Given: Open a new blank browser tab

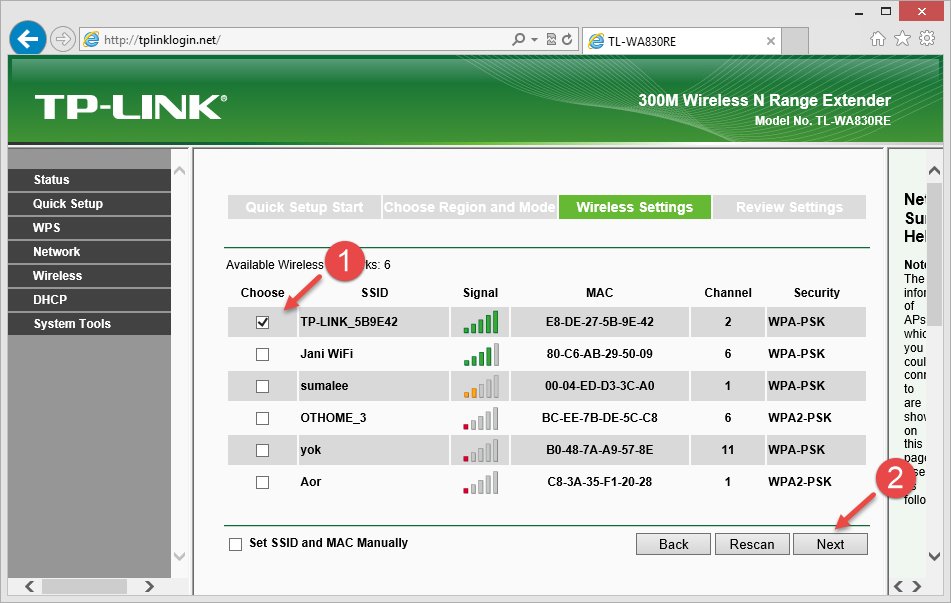Looking at the screenshot, I should 795,41.
